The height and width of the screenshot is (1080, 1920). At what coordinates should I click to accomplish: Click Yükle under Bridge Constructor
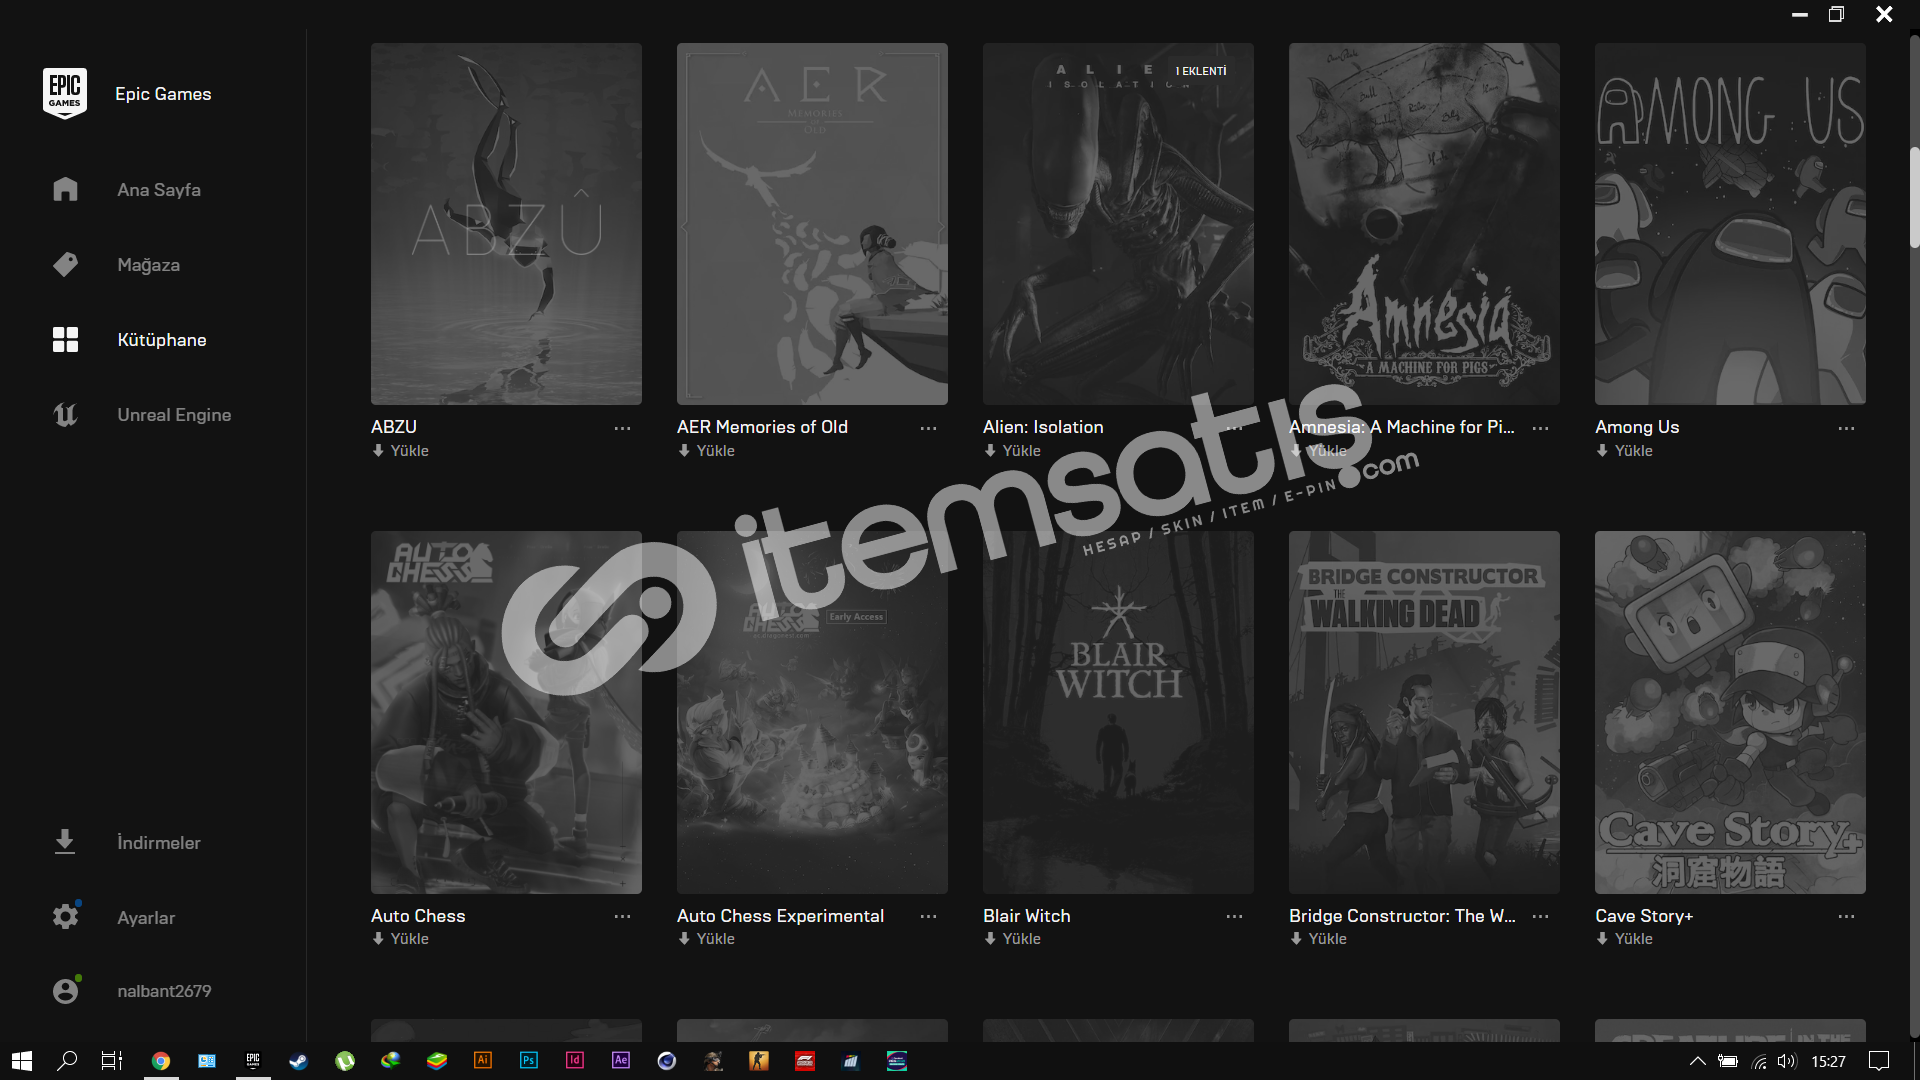point(1319,939)
